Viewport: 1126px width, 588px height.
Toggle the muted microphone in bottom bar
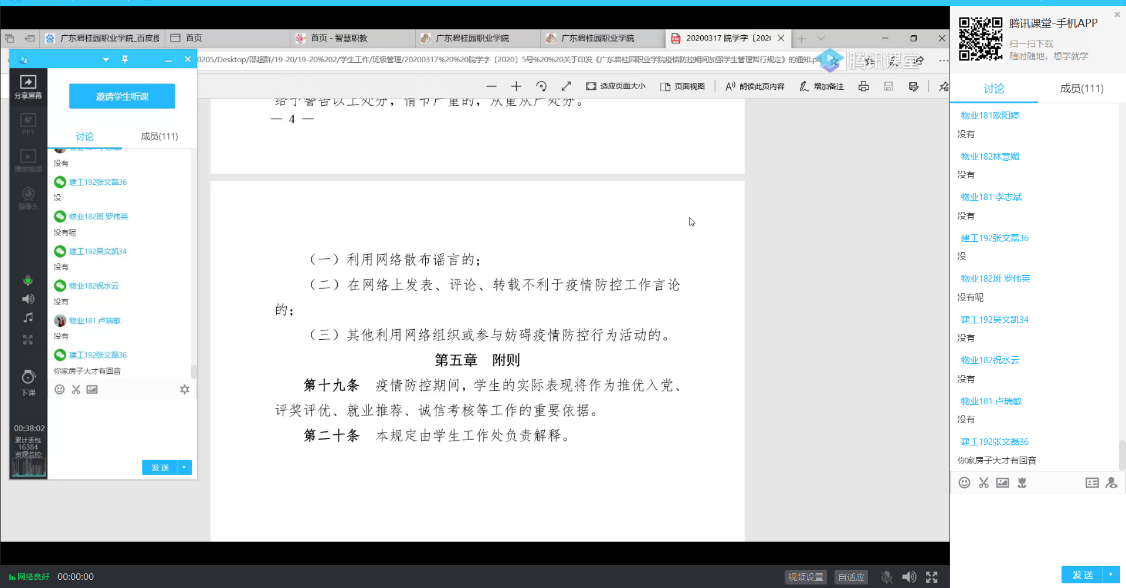coord(886,577)
